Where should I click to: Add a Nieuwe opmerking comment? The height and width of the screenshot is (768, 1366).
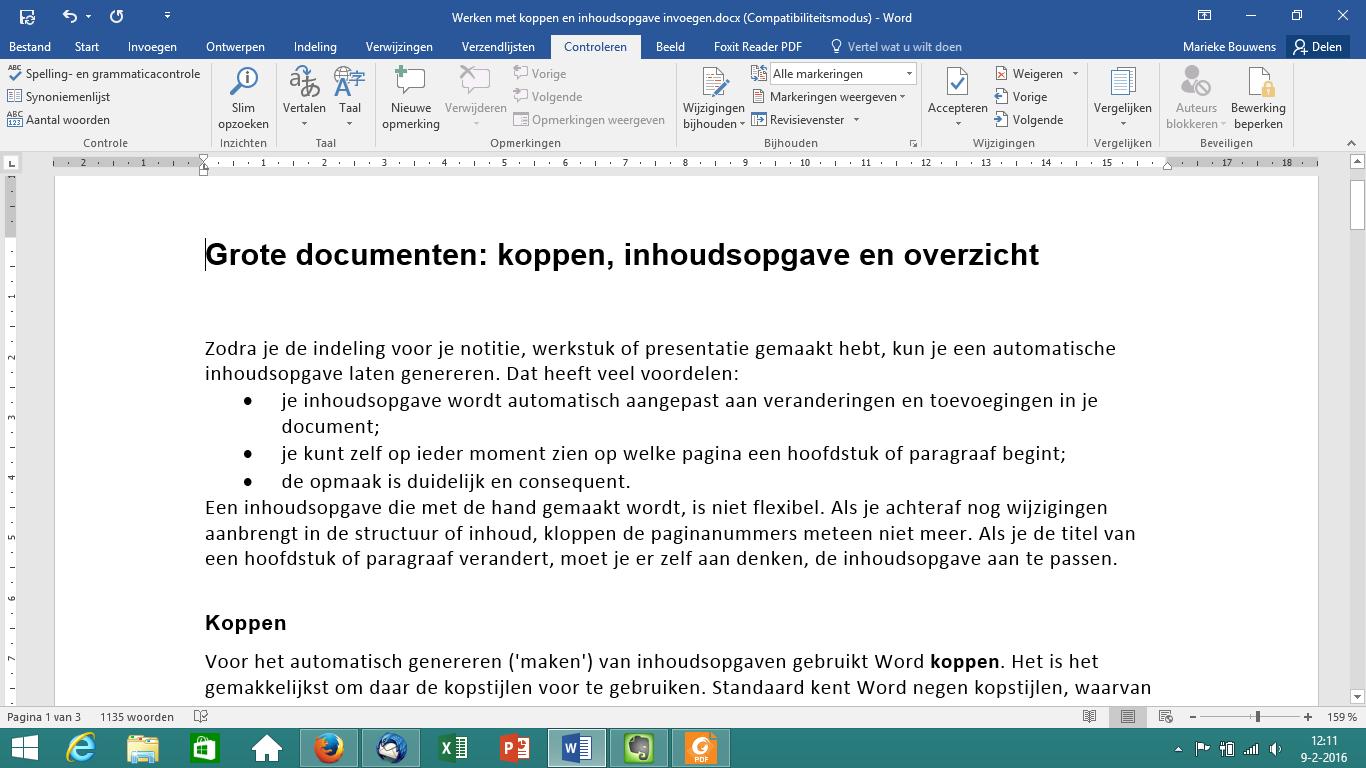tap(410, 98)
